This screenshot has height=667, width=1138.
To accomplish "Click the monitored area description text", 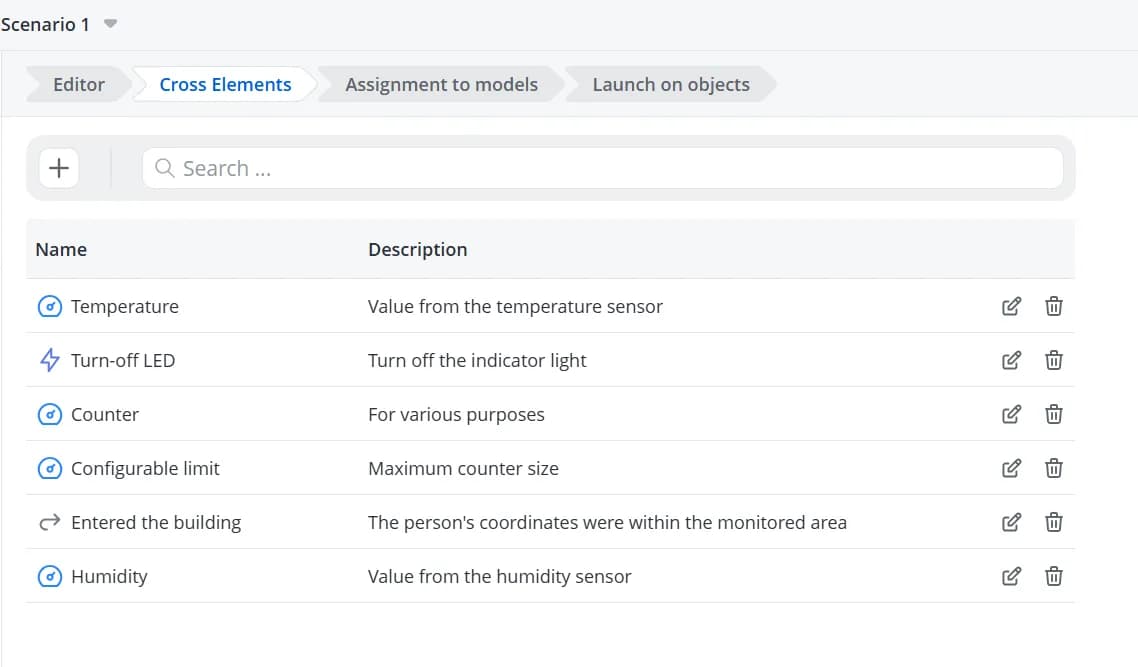I will 607,523.
